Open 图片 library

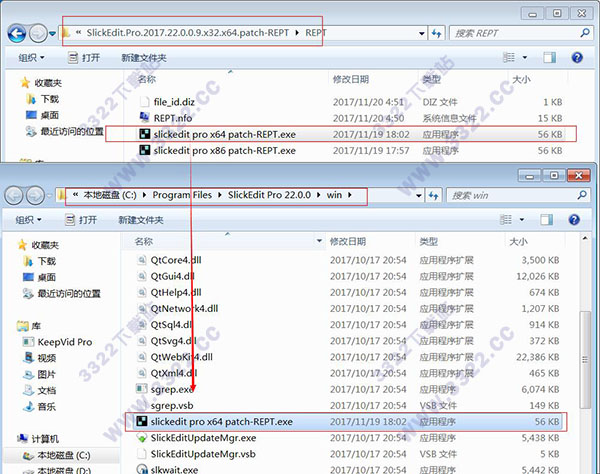(40, 374)
